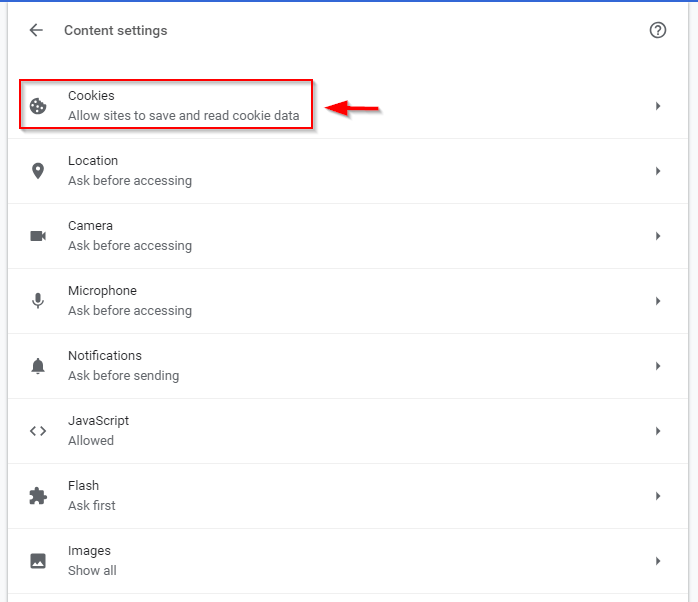Click the back arrow beside Content settings
This screenshot has width=698, height=602.
tap(37, 30)
